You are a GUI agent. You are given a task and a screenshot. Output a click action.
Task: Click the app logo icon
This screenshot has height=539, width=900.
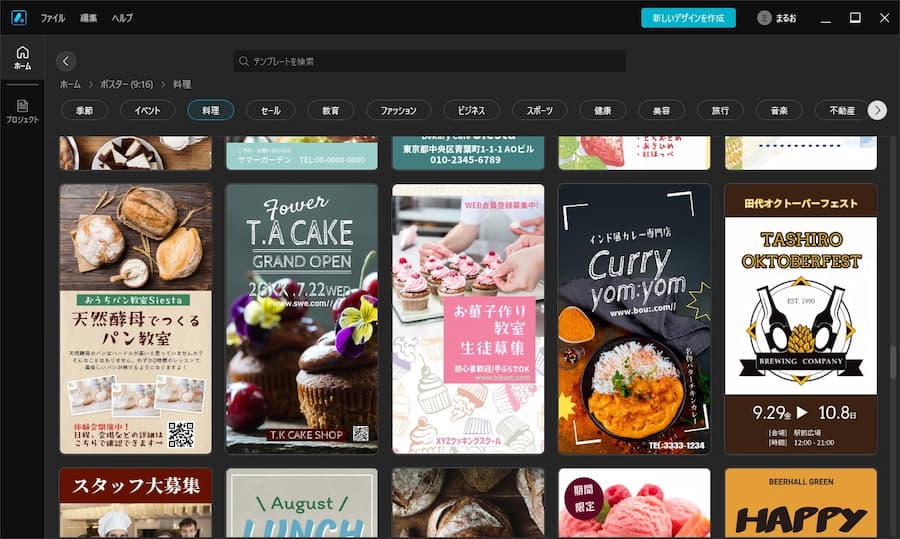[19, 18]
